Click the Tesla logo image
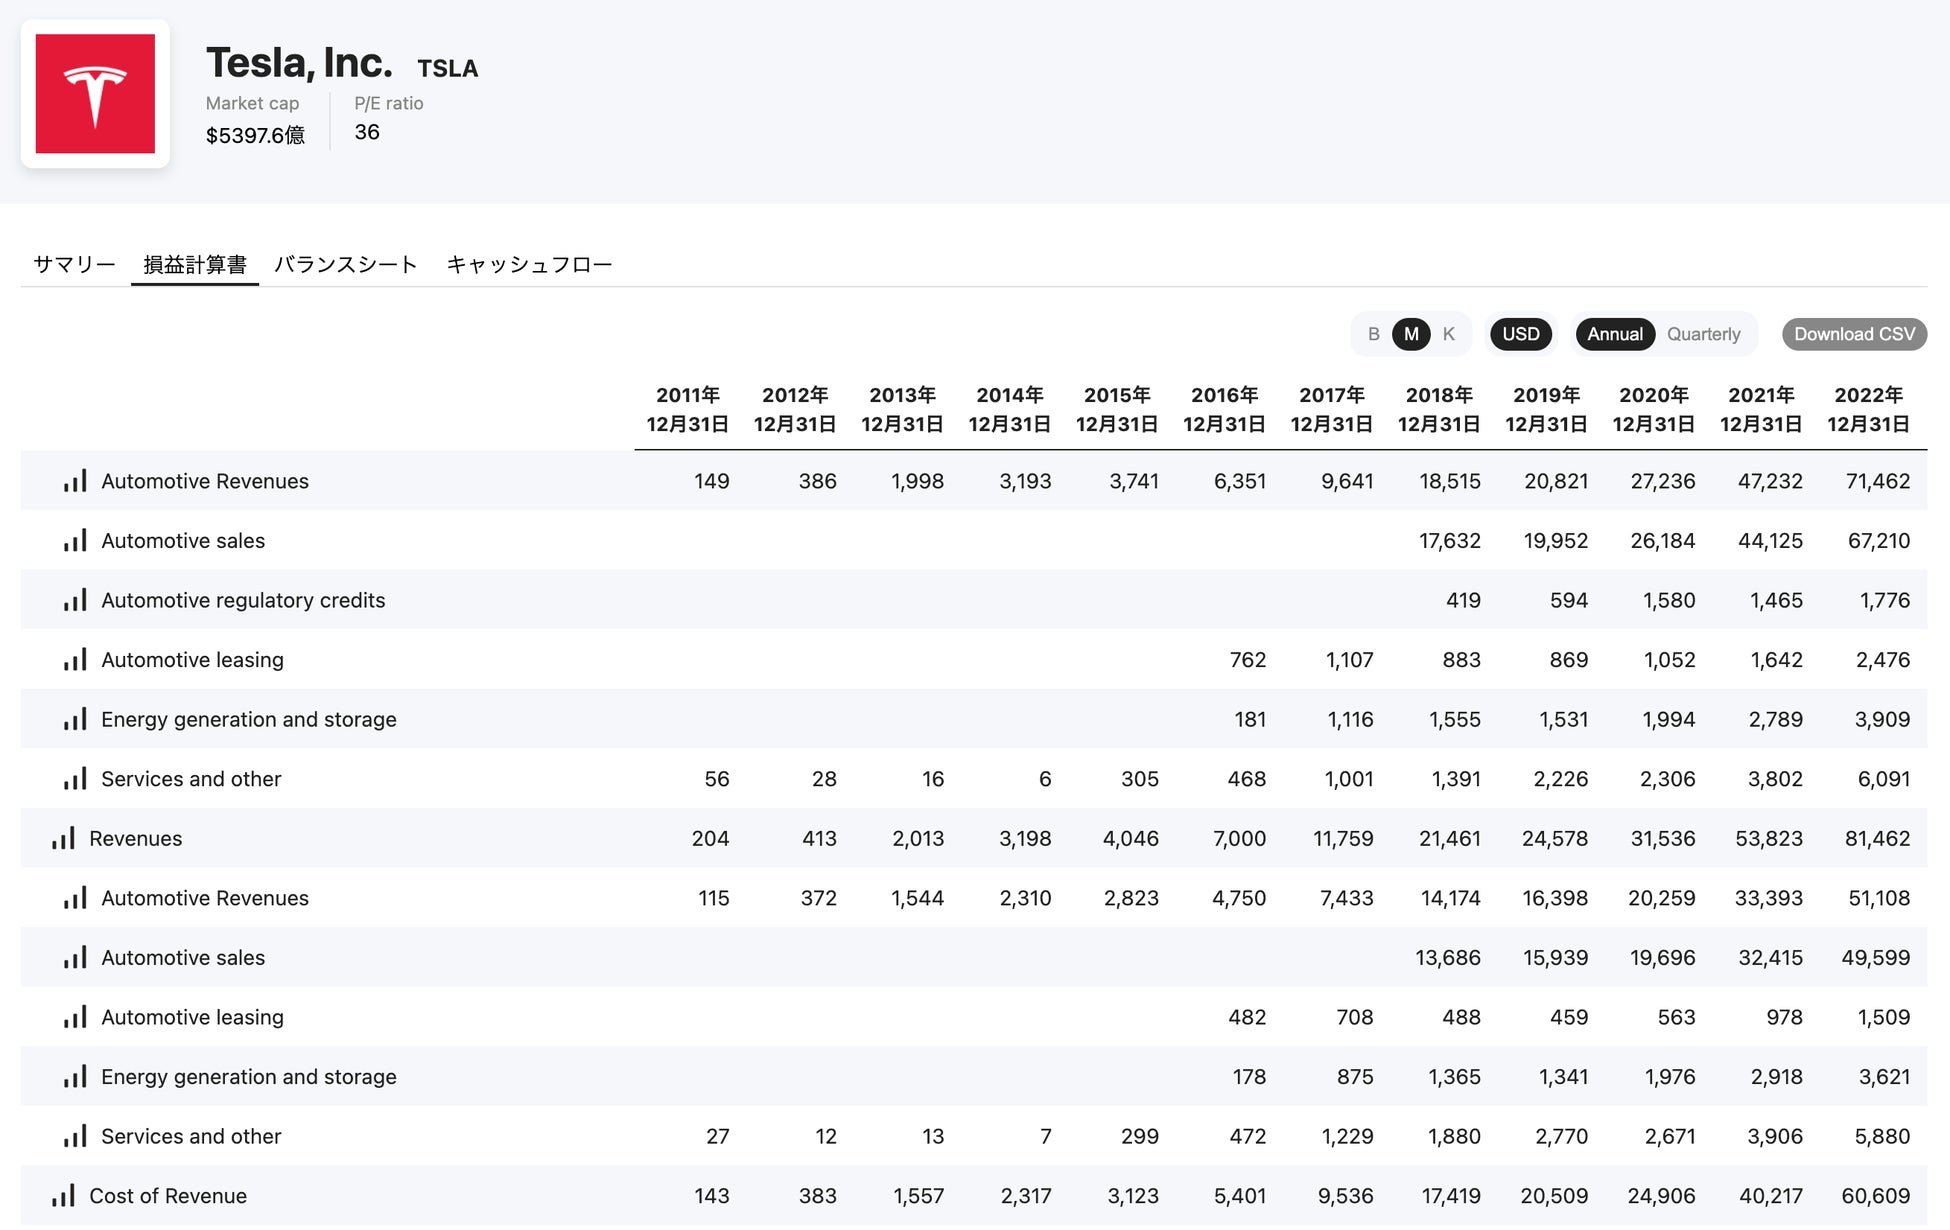 (x=95, y=94)
